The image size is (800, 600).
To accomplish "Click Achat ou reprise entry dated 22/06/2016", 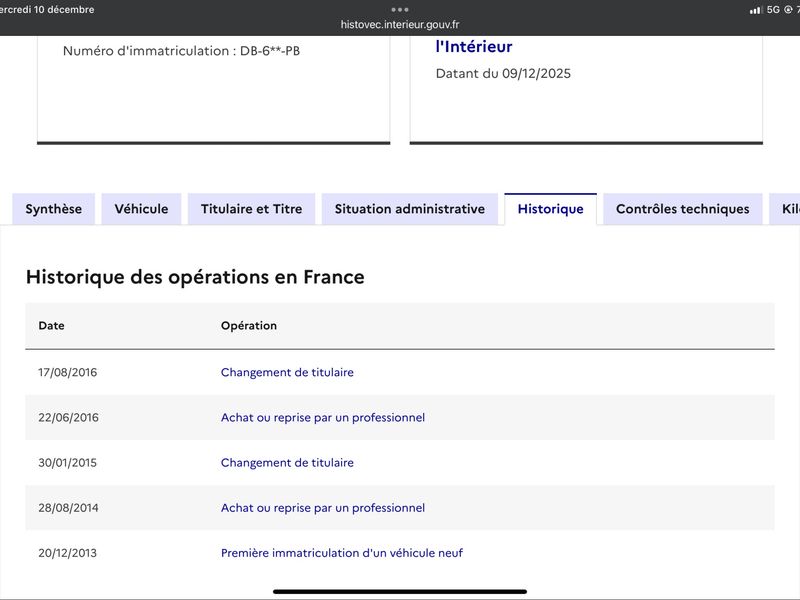I will click(x=322, y=417).
